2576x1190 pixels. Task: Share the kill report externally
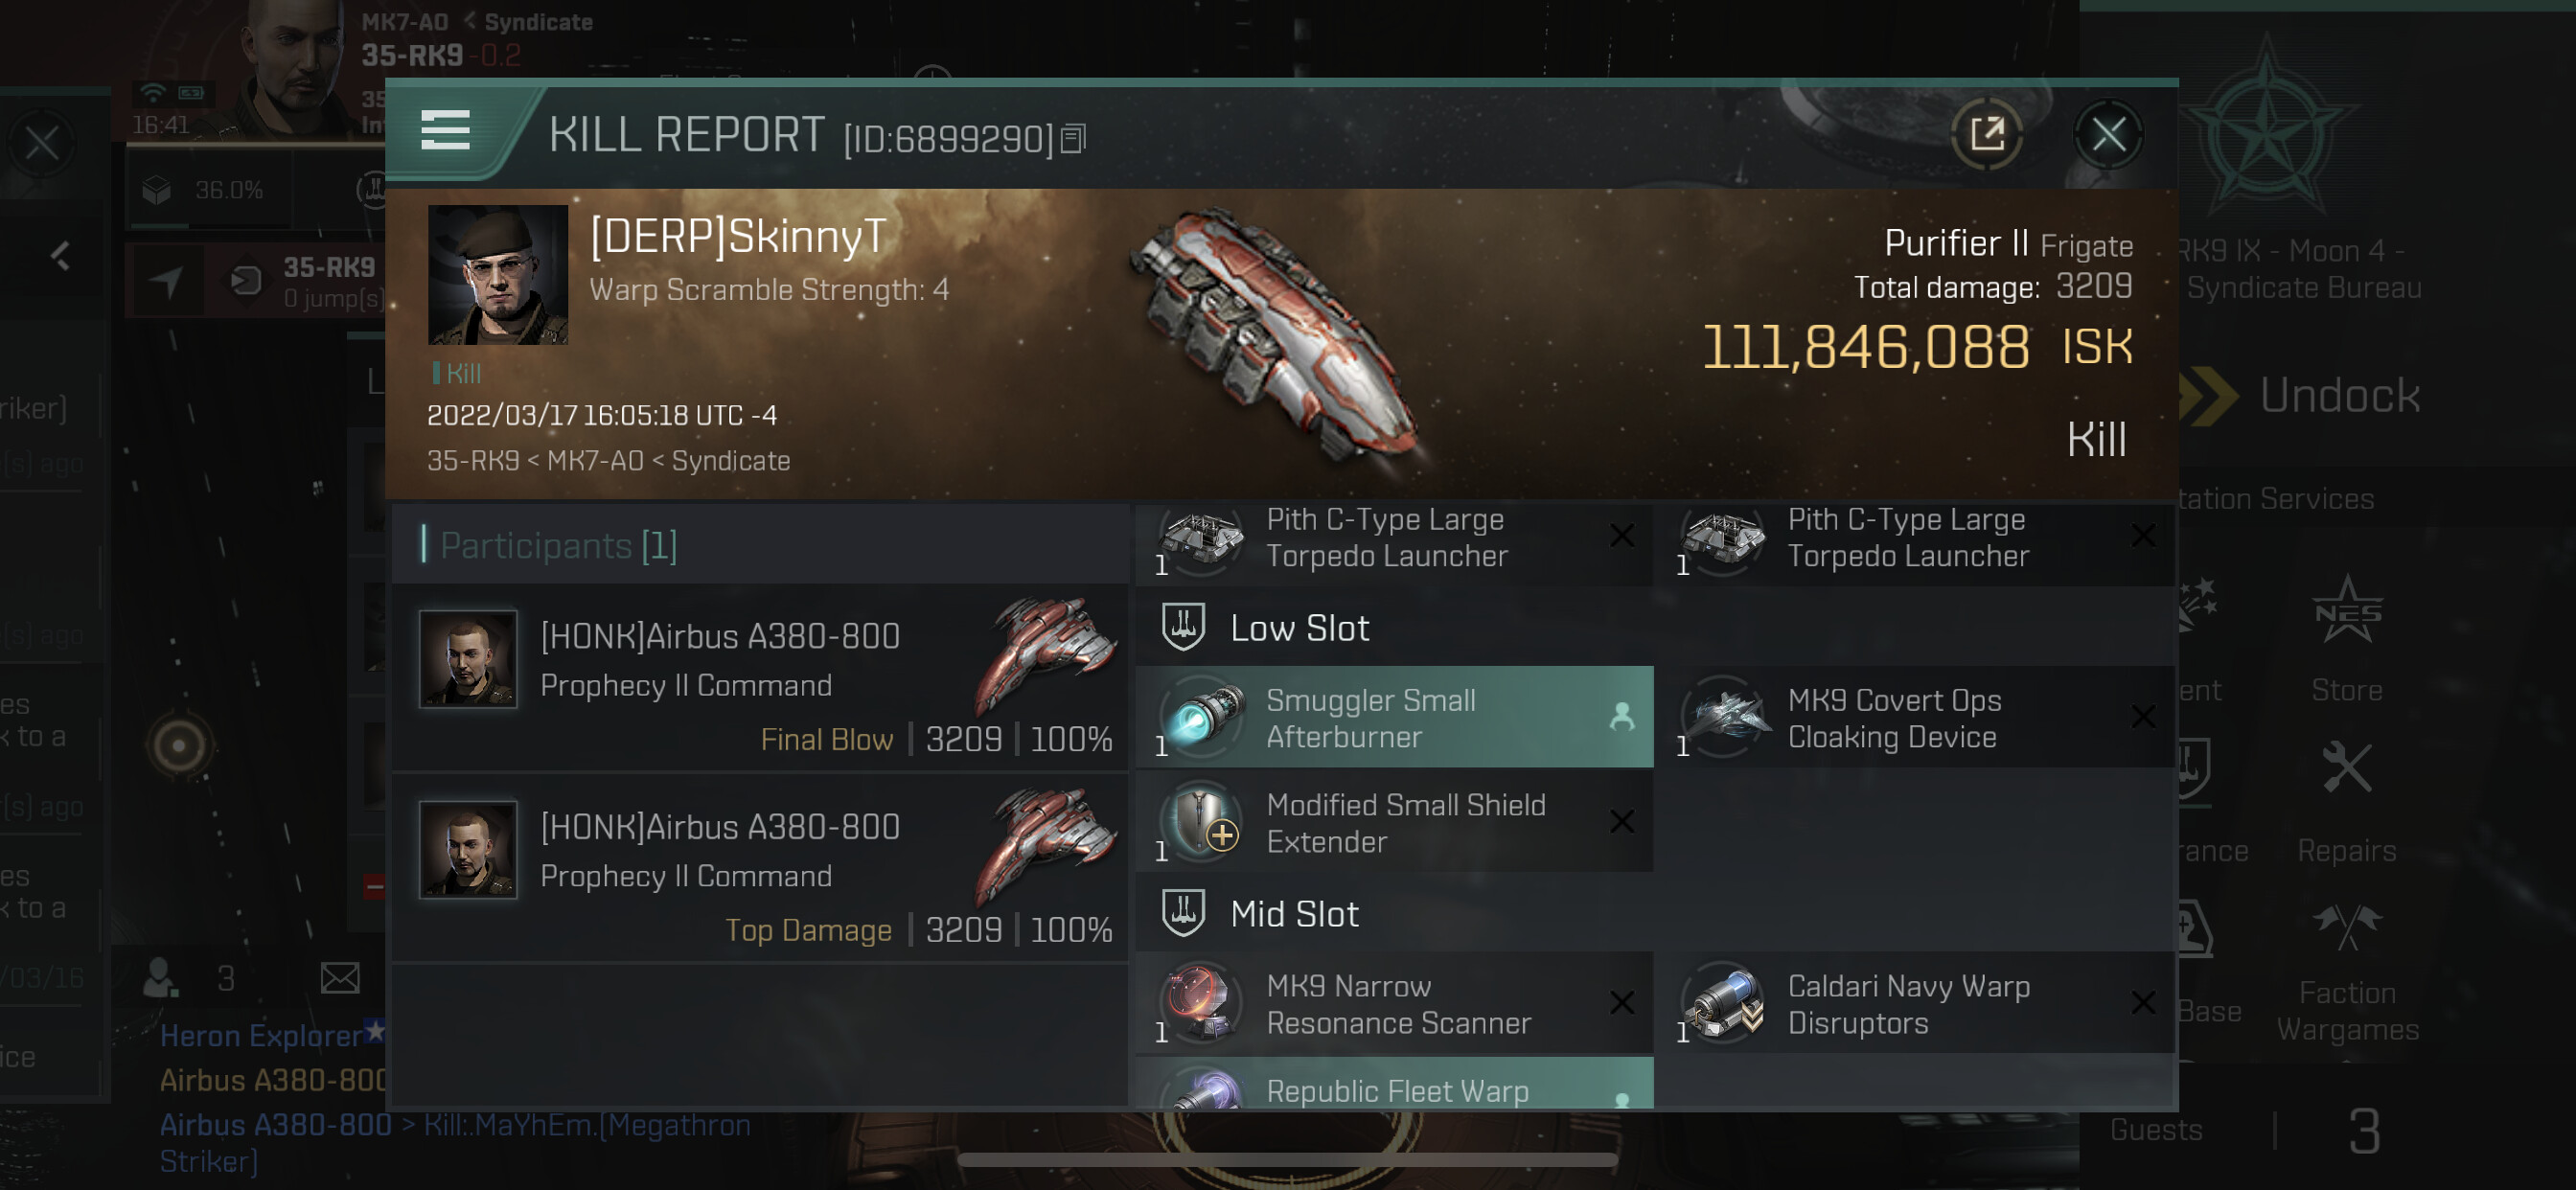click(1986, 134)
